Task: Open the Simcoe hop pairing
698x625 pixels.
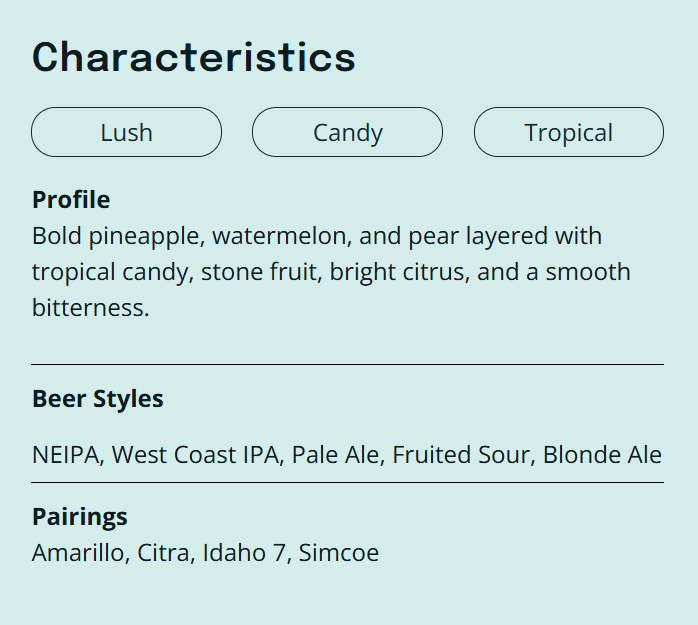Action: point(339,553)
